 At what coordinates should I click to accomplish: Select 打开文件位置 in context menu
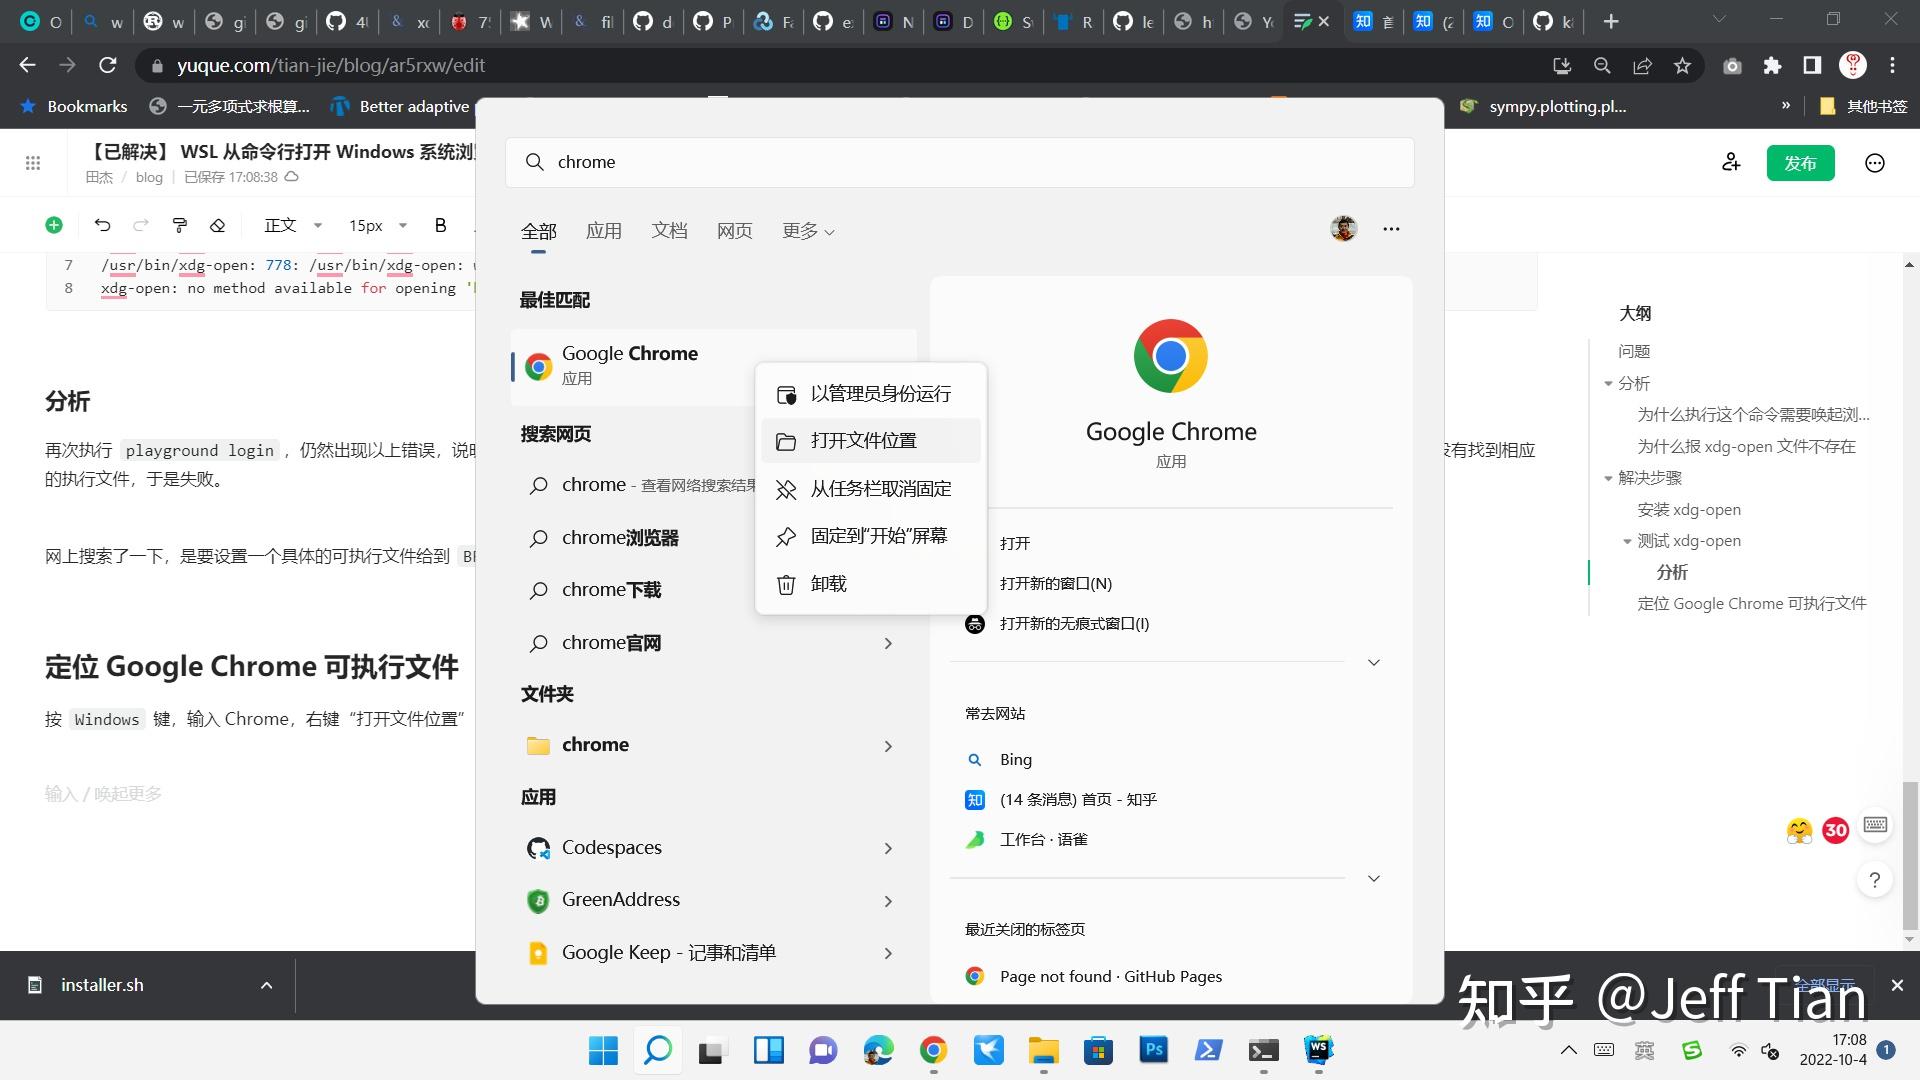864,441
